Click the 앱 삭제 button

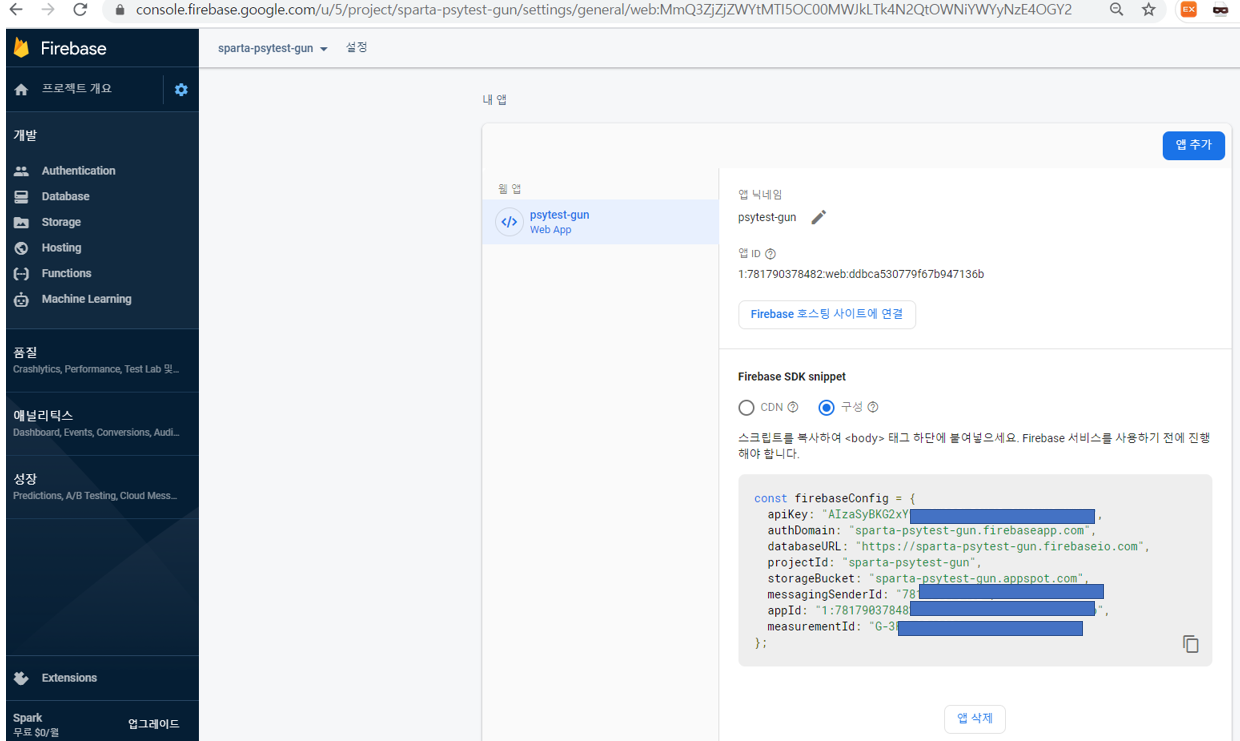pyautogui.click(x=975, y=718)
